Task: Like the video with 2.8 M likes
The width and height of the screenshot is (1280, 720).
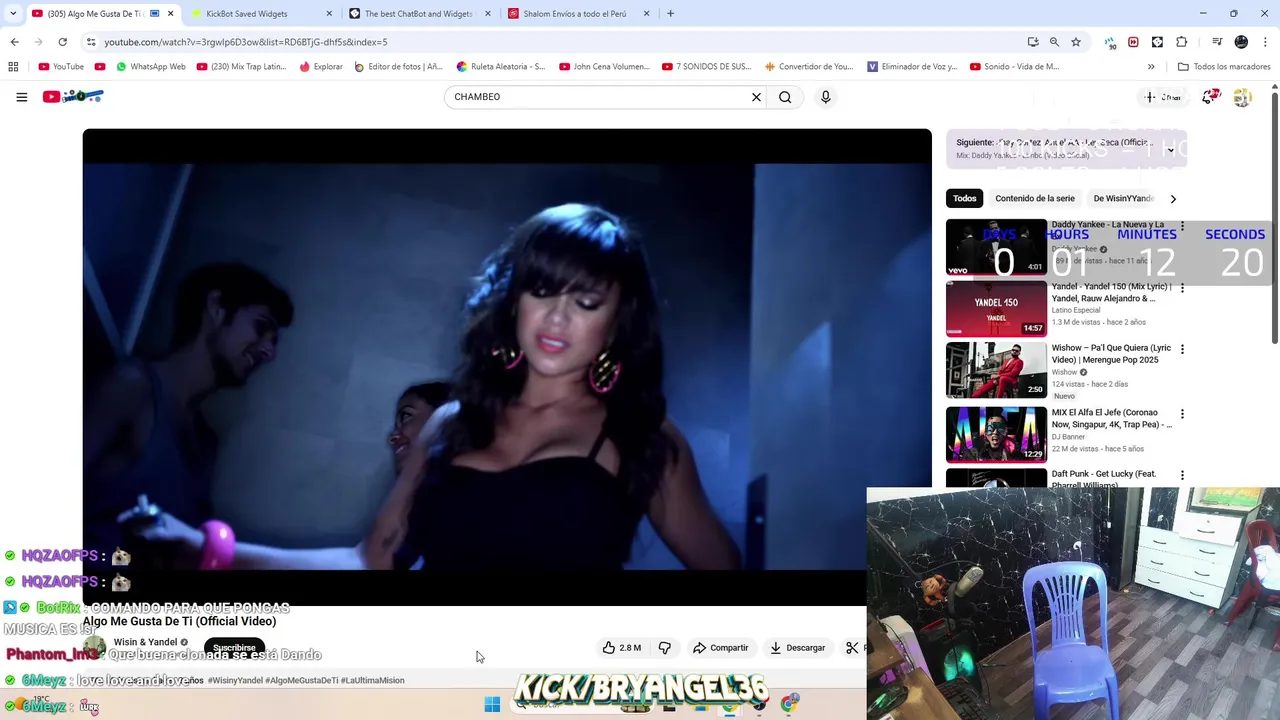Action: click(621, 648)
